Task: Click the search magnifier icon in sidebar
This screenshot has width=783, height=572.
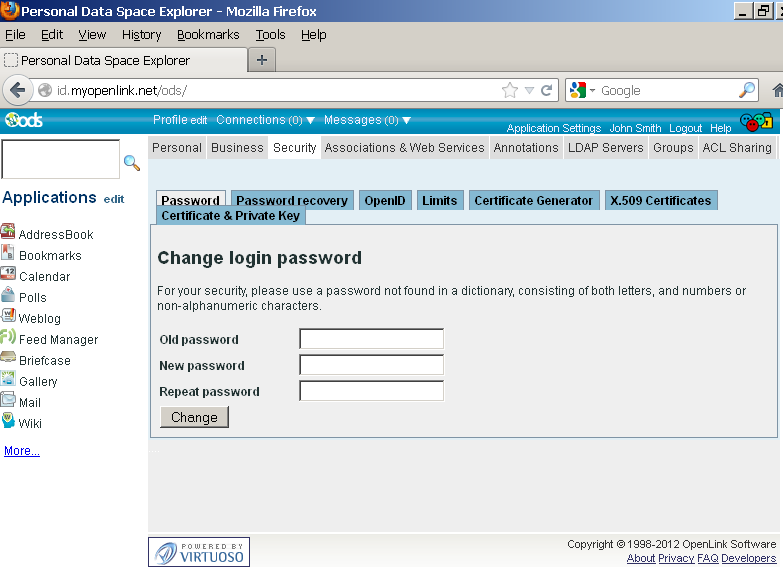Action: tap(131, 162)
